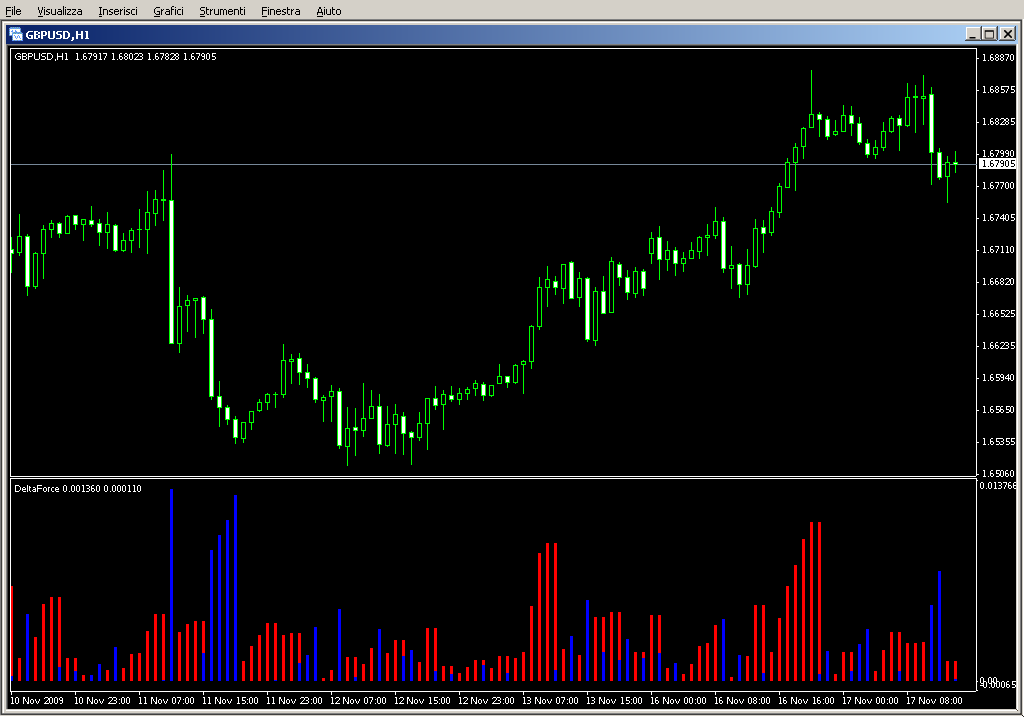Click the 1.66525 price scale value
The image size is (1024, 717).
999,313
